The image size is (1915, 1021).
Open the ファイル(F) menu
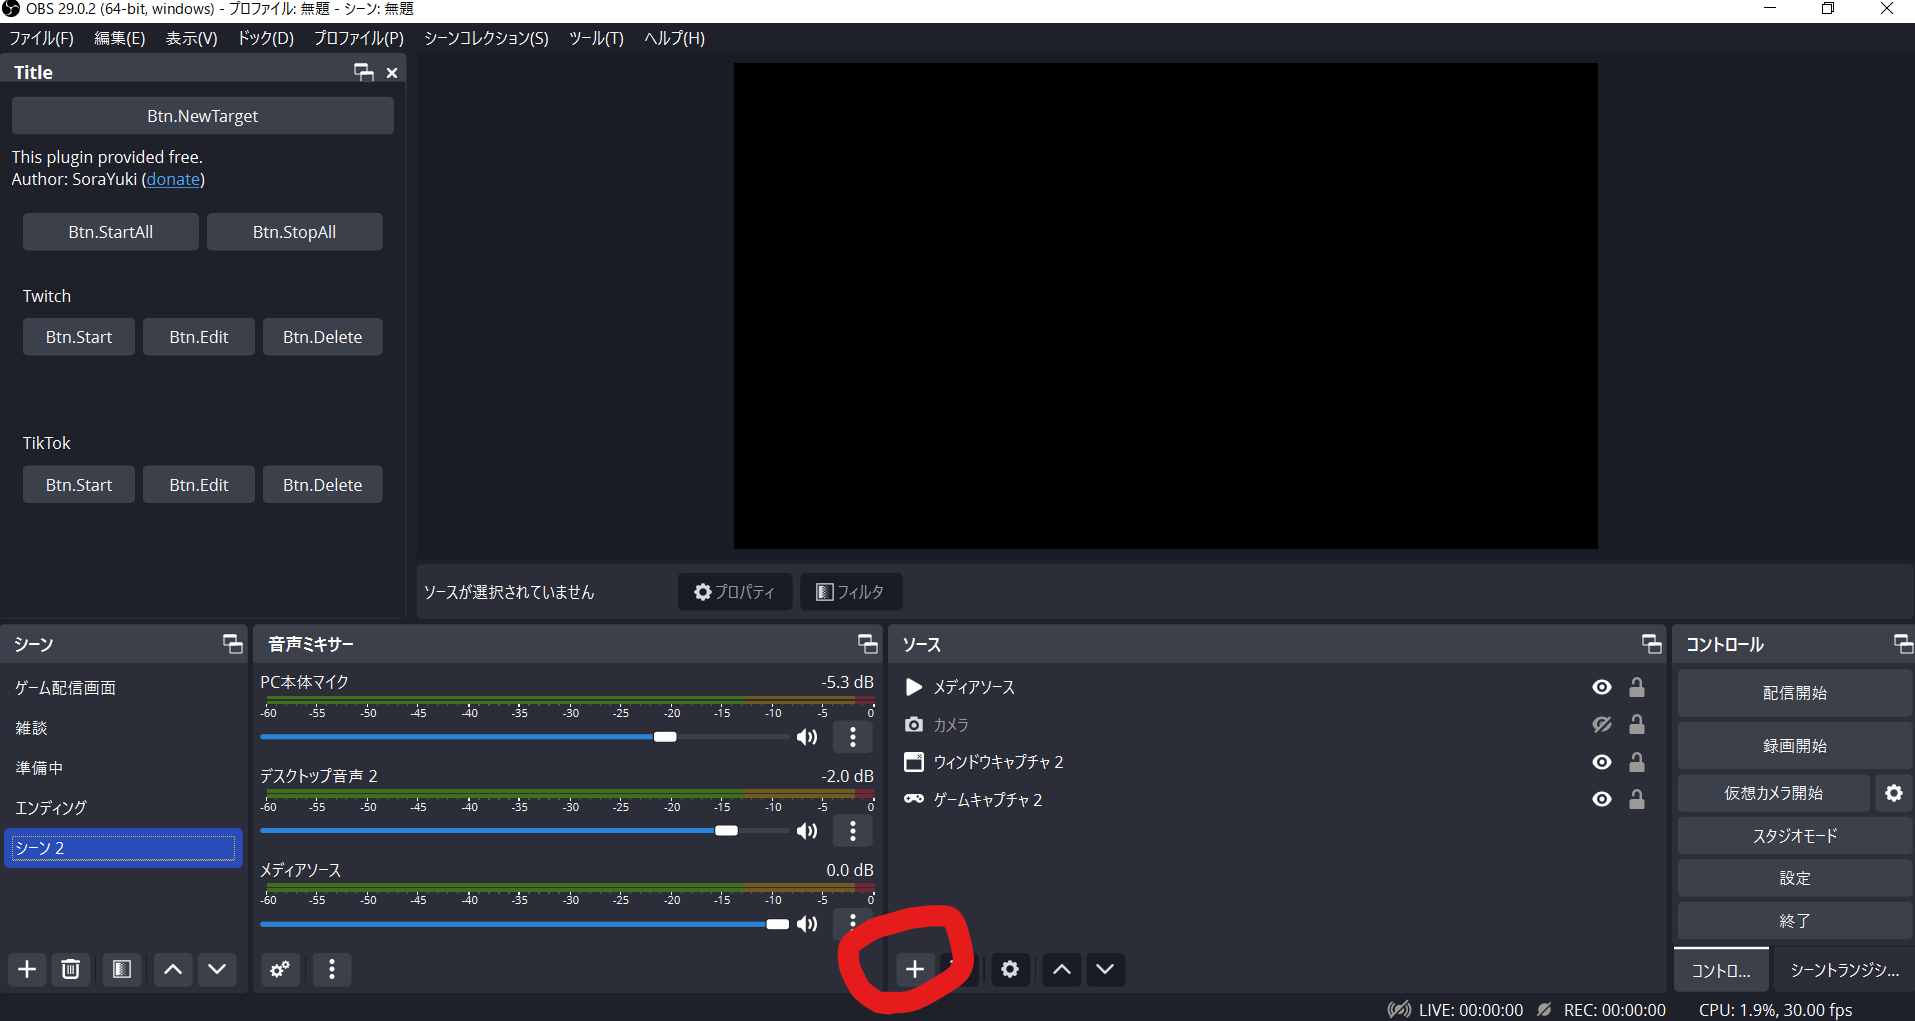coord(42,38)
